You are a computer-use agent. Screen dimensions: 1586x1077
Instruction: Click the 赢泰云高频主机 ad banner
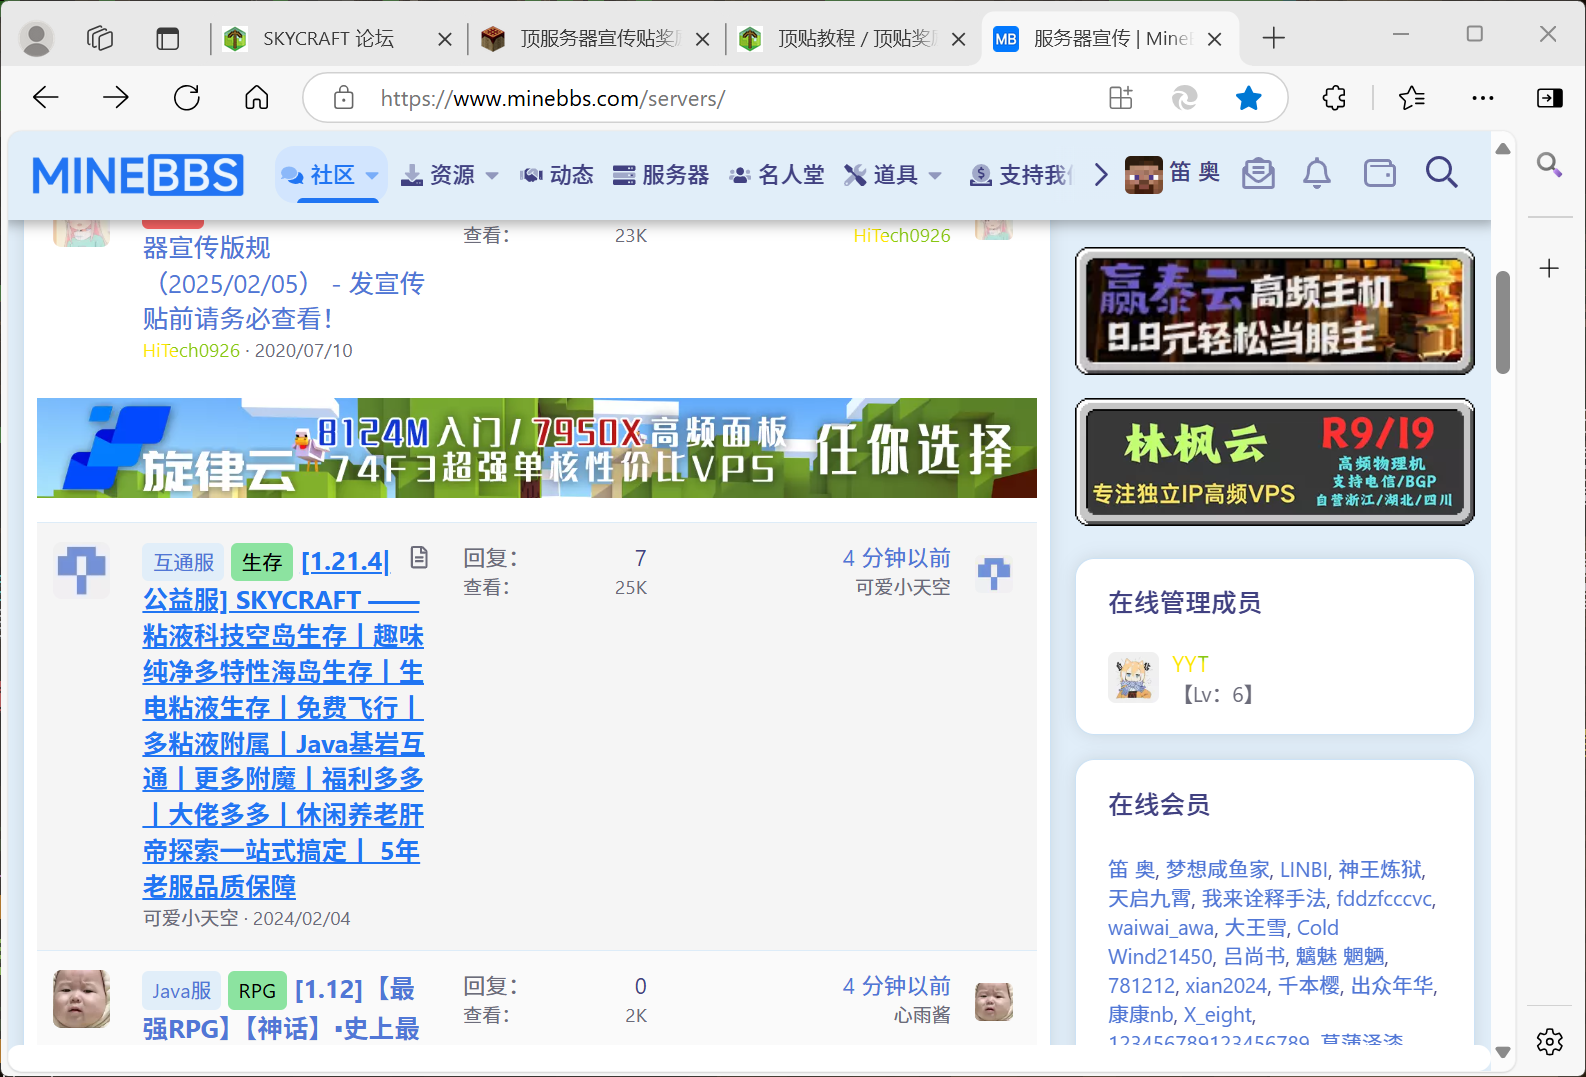pyautogui.click(x=1275, y=311)
